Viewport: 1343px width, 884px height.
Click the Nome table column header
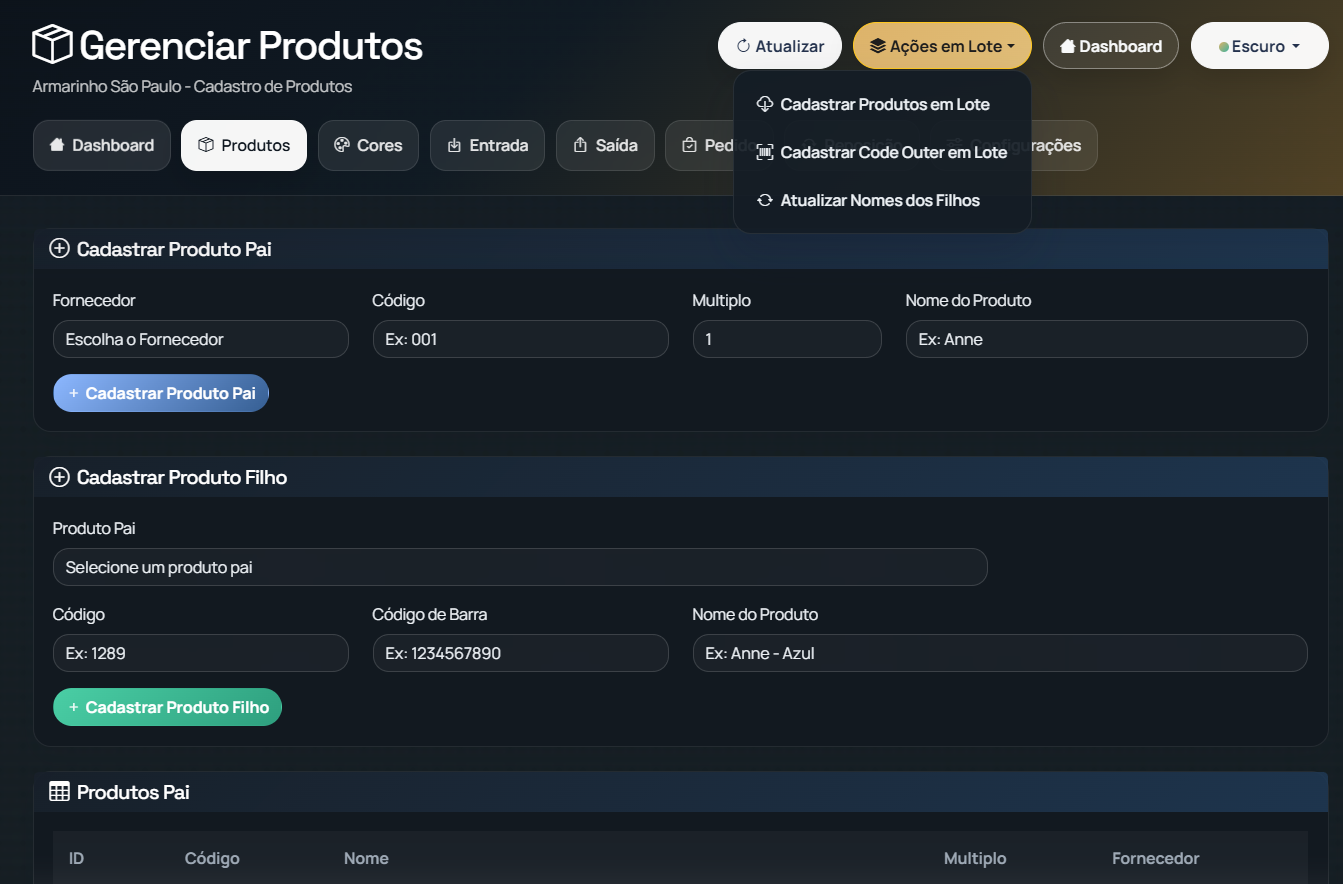[x=366, y=858]
